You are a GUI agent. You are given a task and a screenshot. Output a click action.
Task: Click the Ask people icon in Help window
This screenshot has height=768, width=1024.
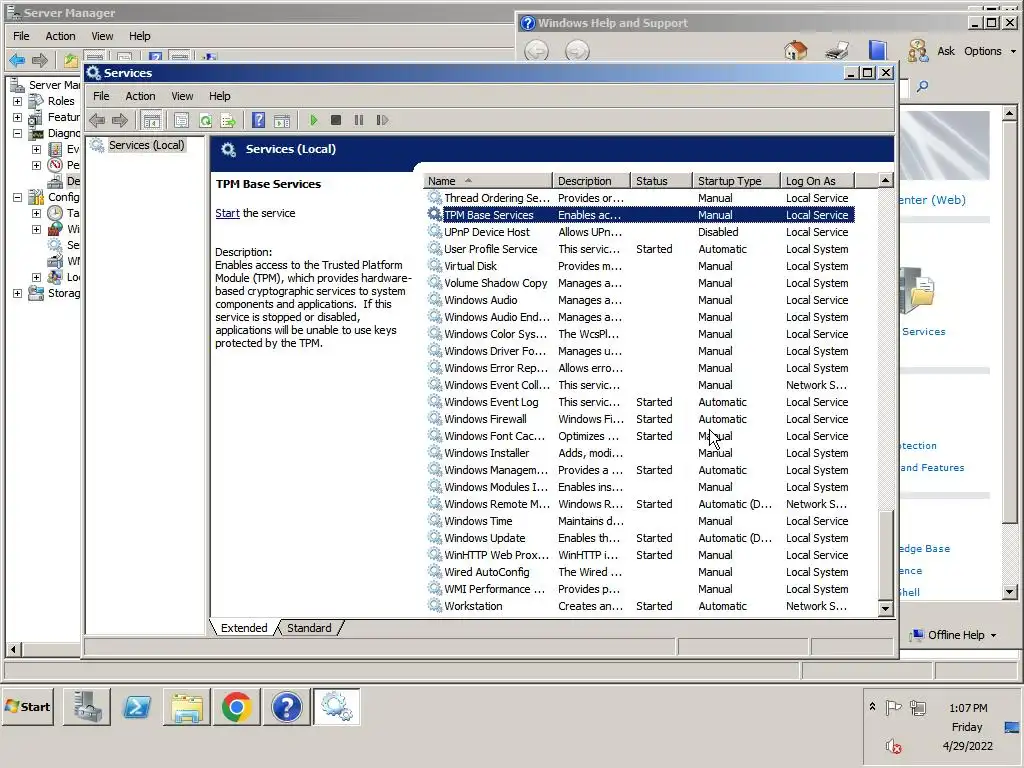(x=918, y=50)
